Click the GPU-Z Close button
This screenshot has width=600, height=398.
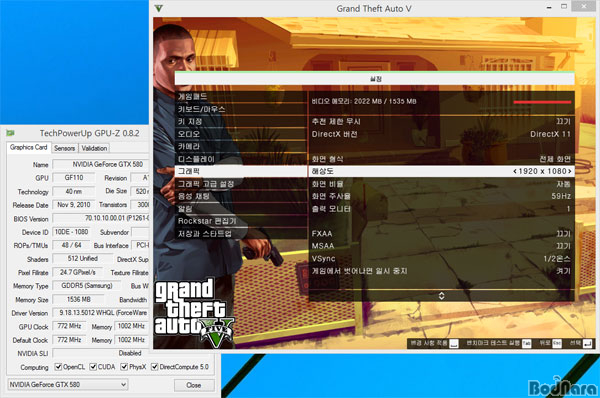point(194,385)
